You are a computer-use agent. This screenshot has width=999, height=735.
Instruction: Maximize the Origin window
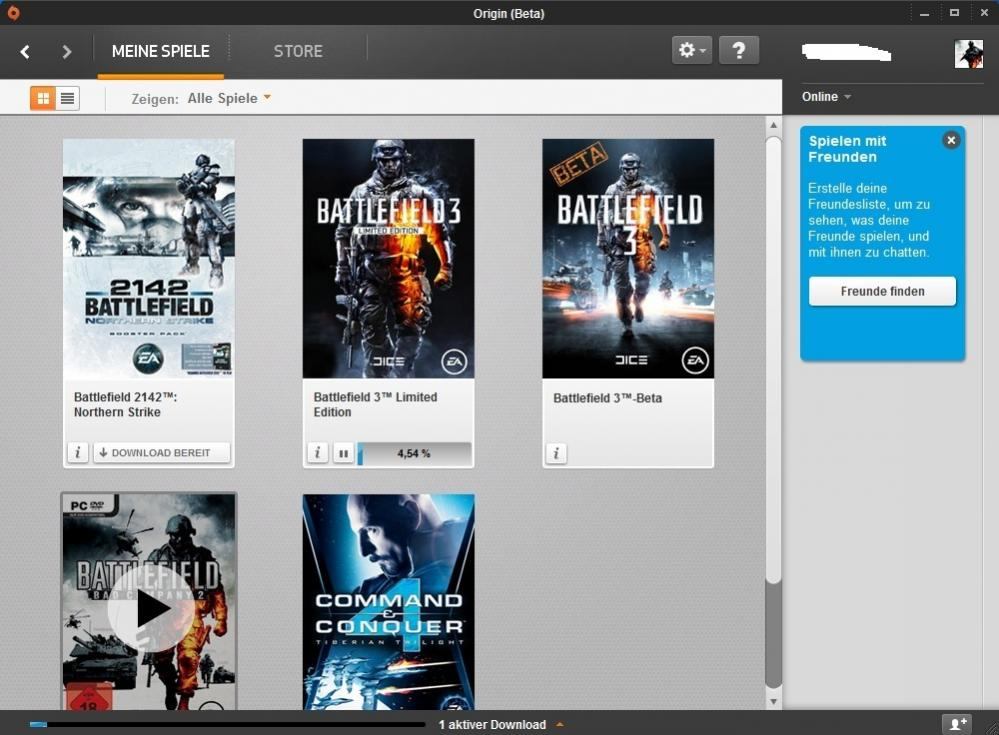point(954,13)
